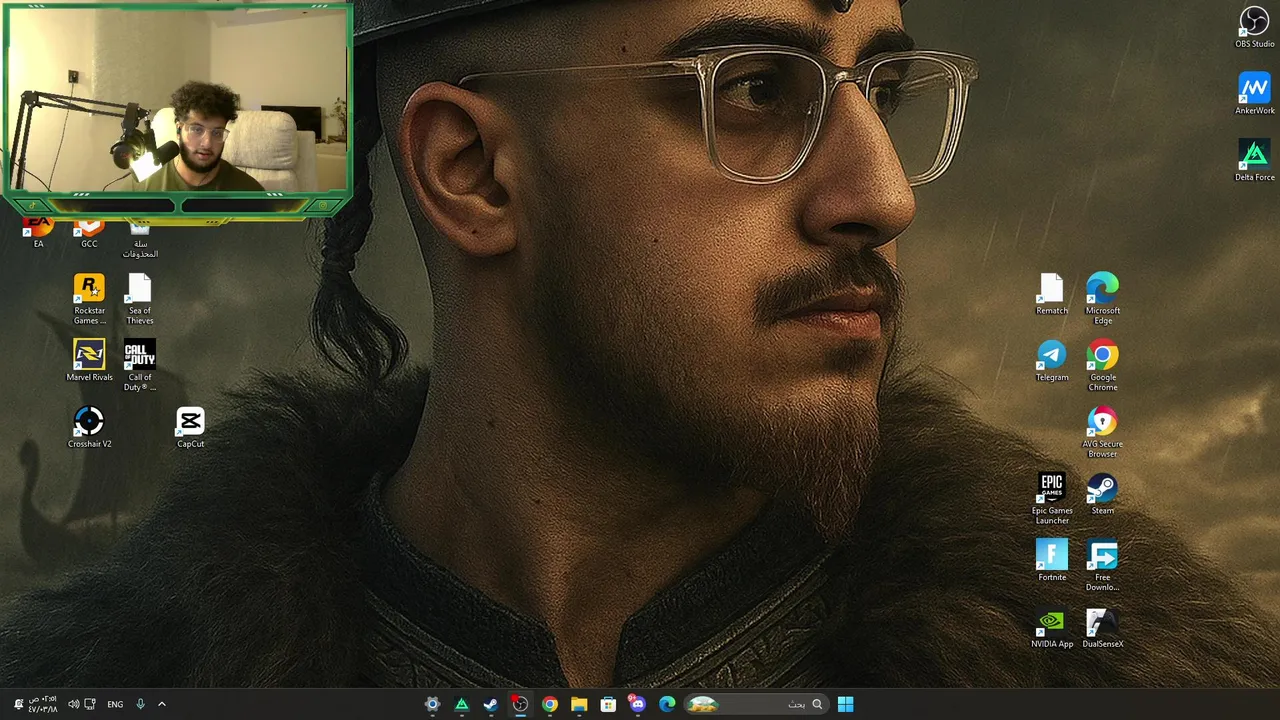Launch Epic Games Launcher from the desktop
The image size is (1280, 720).
tap(1051, 498)
